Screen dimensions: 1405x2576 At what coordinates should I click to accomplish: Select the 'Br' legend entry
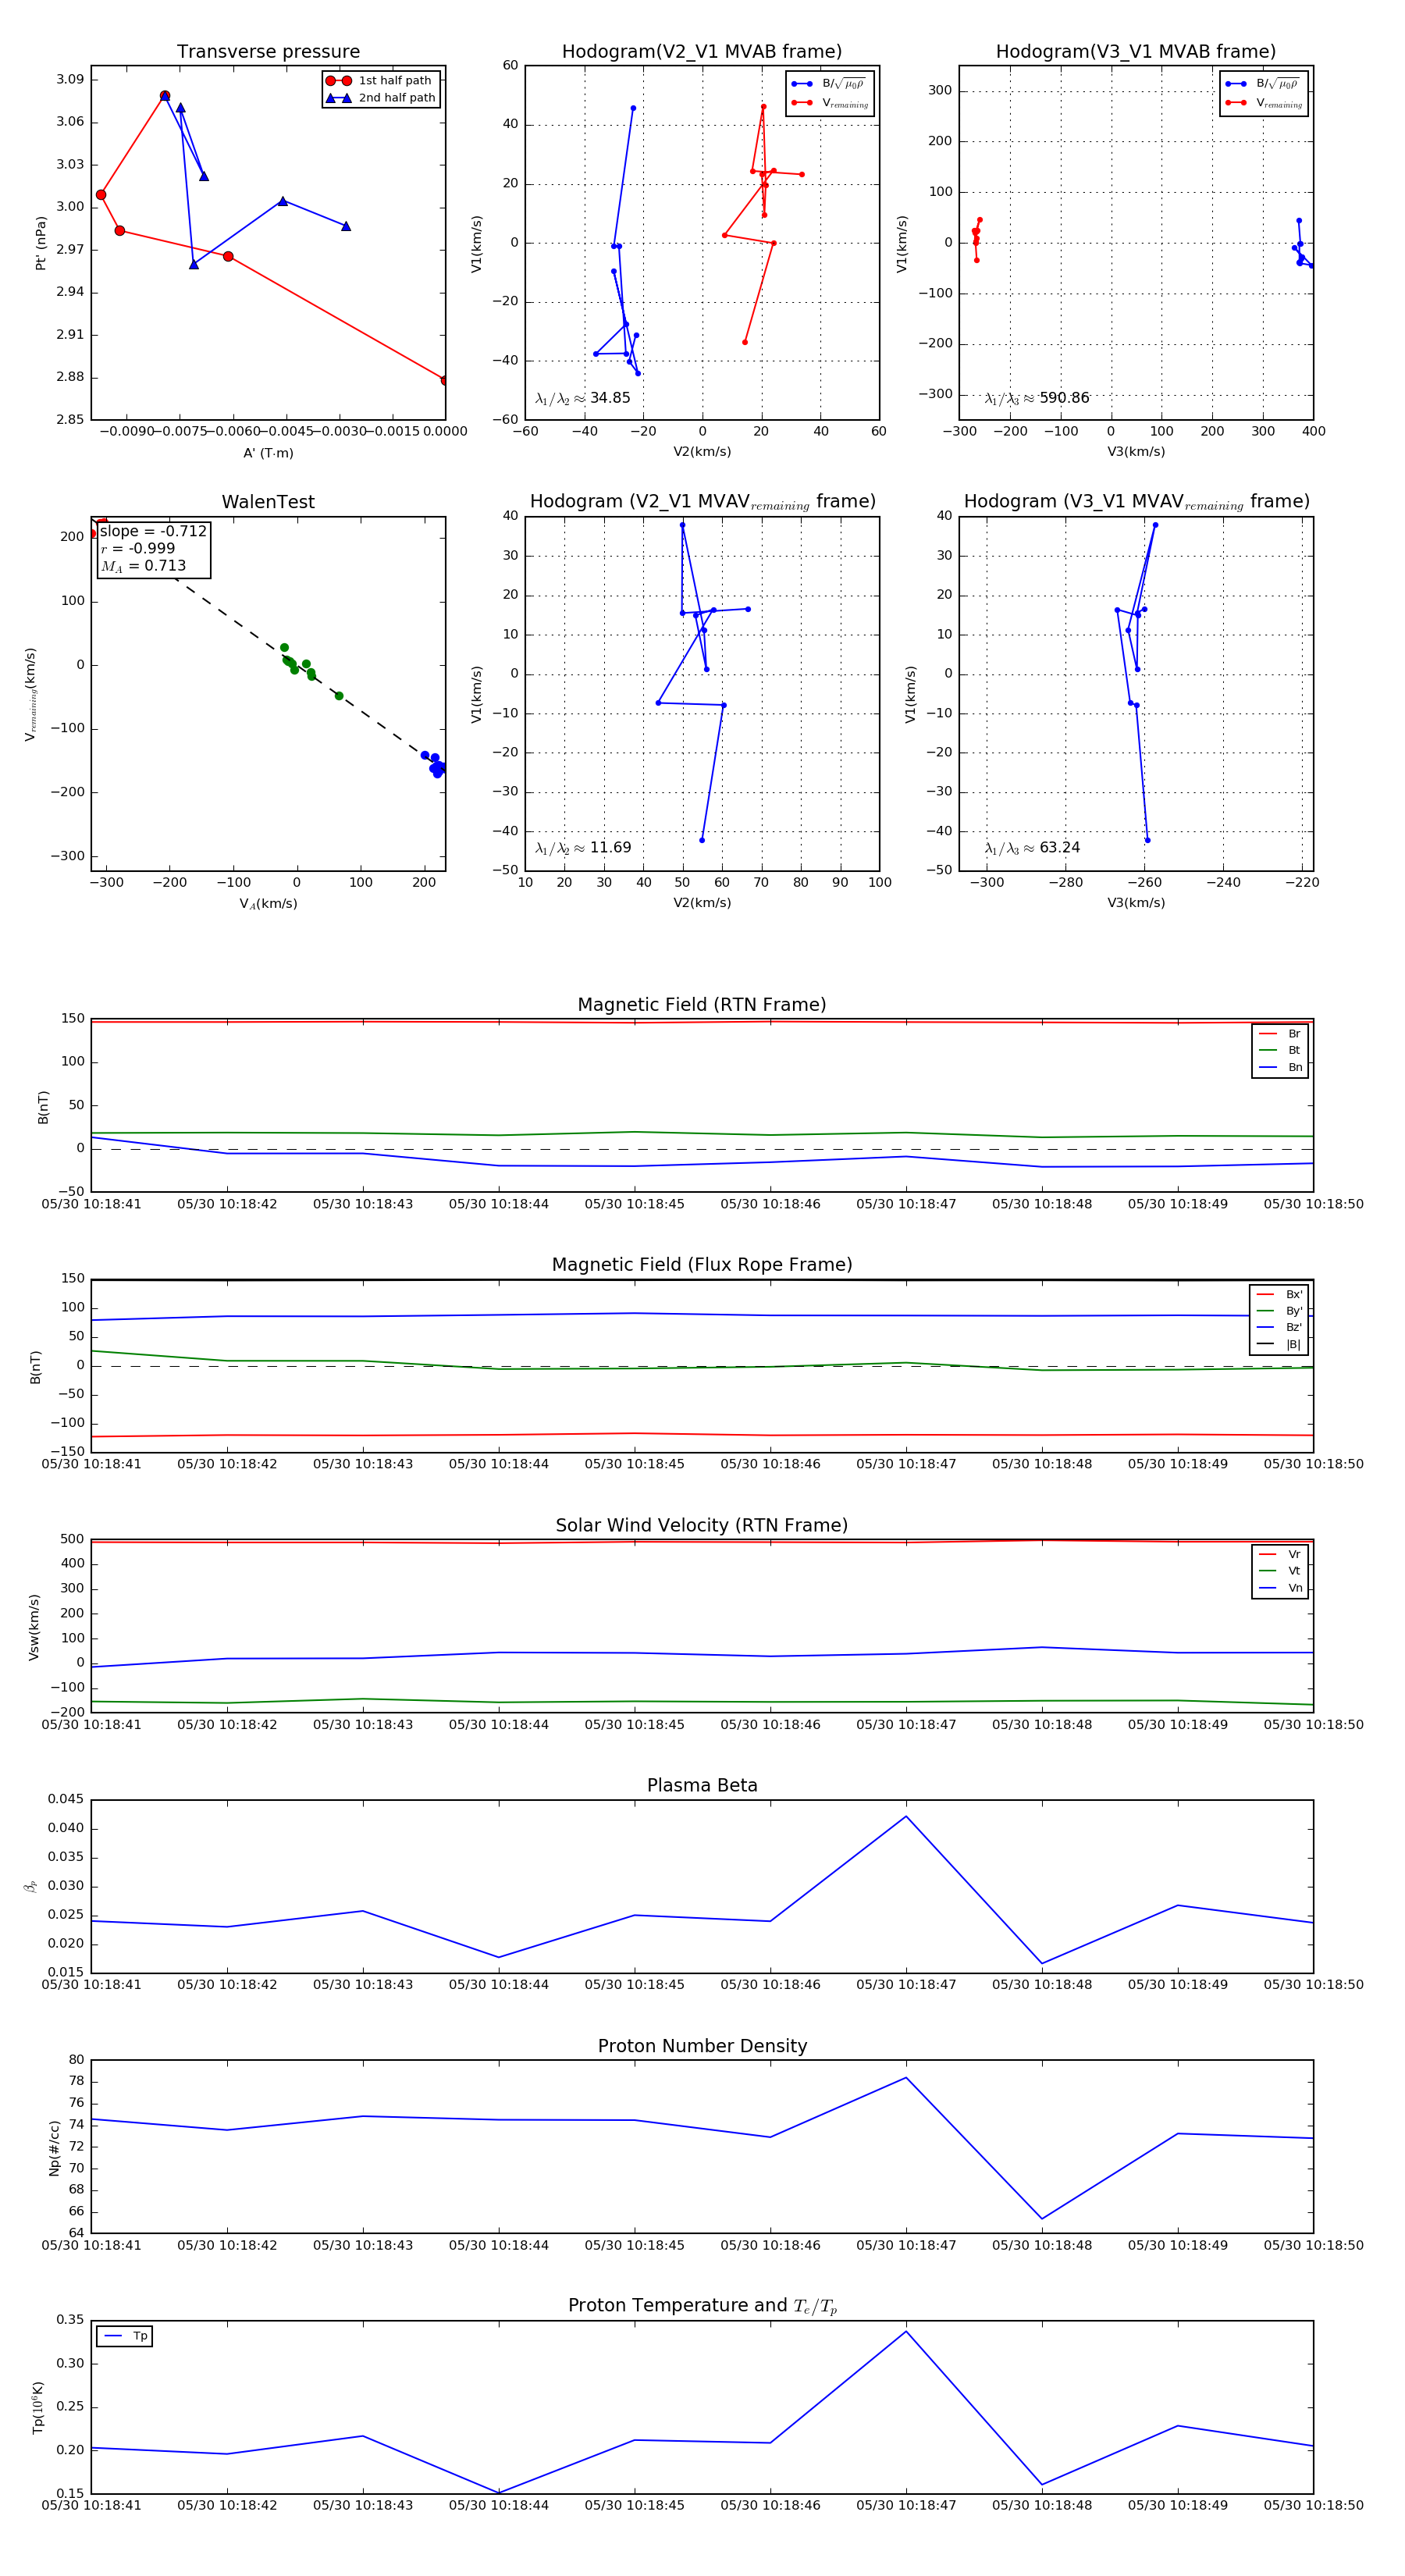tap(1280, 1034)
